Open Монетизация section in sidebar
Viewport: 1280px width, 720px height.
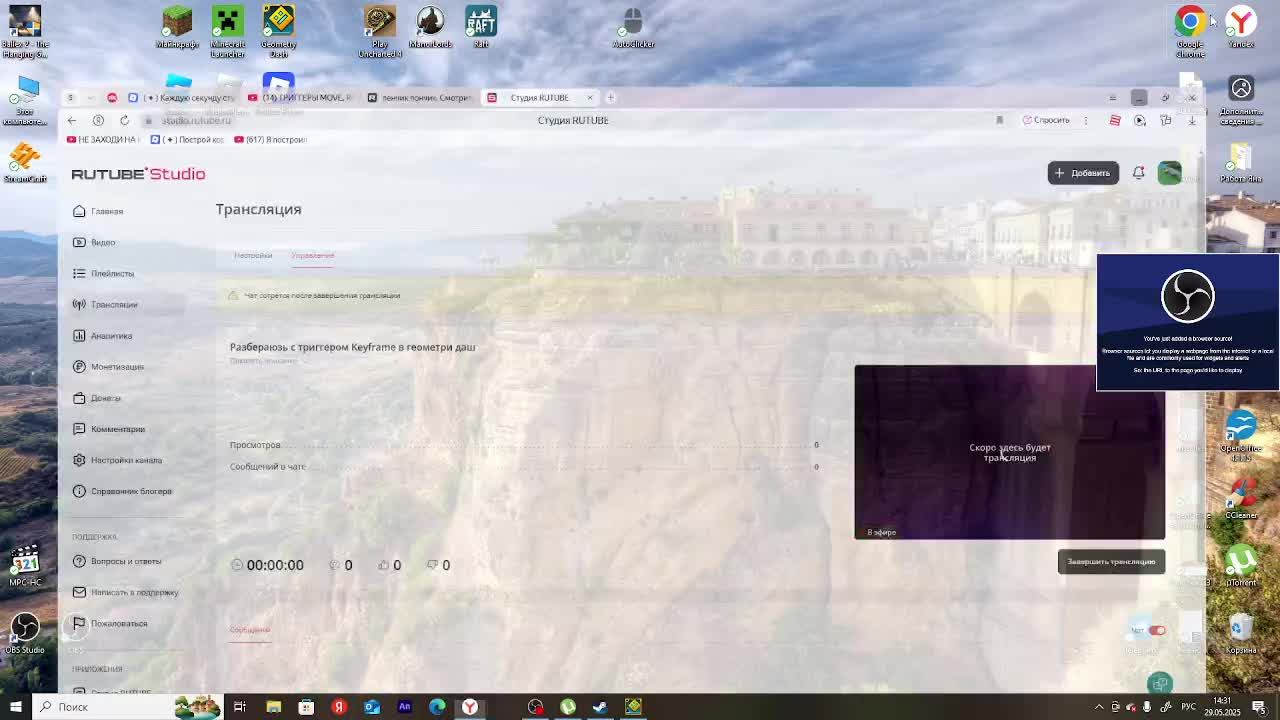tap(108, 366)
